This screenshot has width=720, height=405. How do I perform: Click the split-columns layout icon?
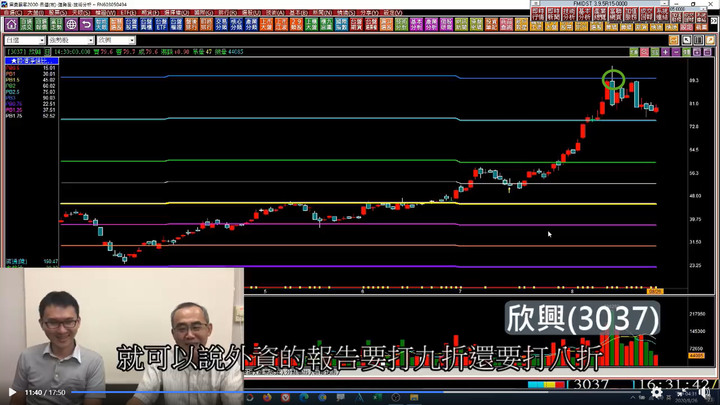tap(698, 40)
